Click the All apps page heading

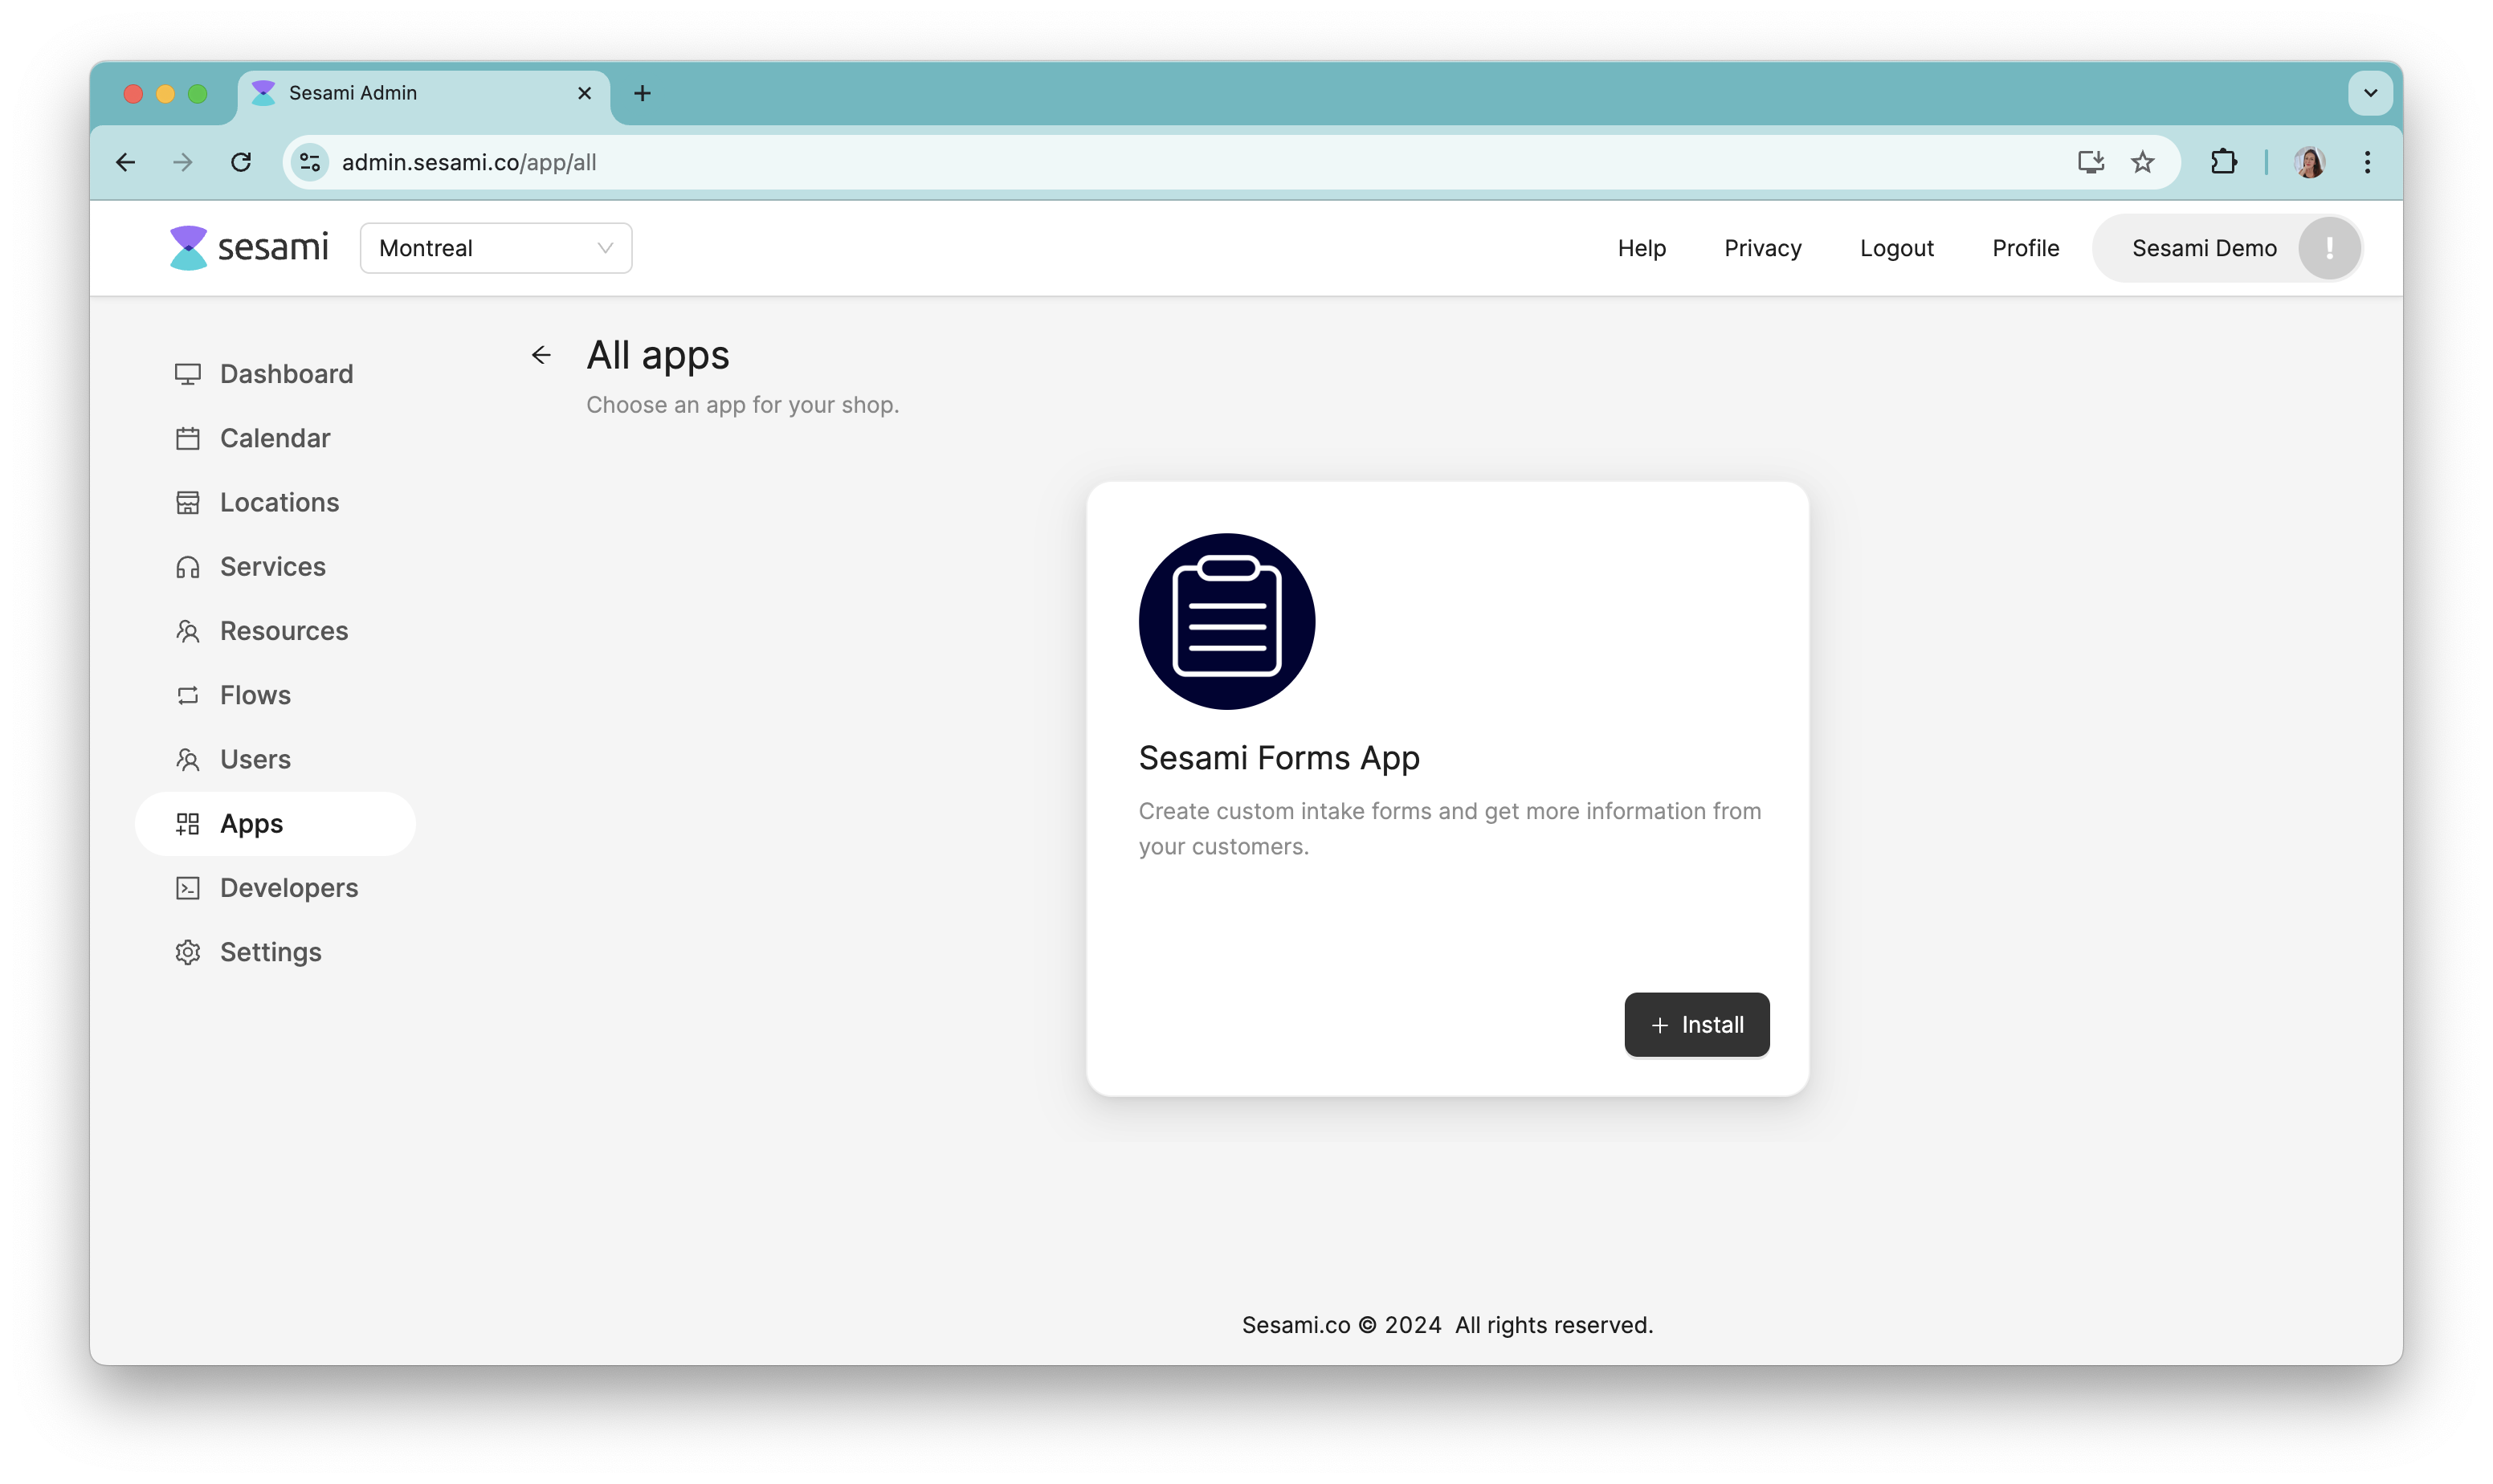click(x=657, y=355)
